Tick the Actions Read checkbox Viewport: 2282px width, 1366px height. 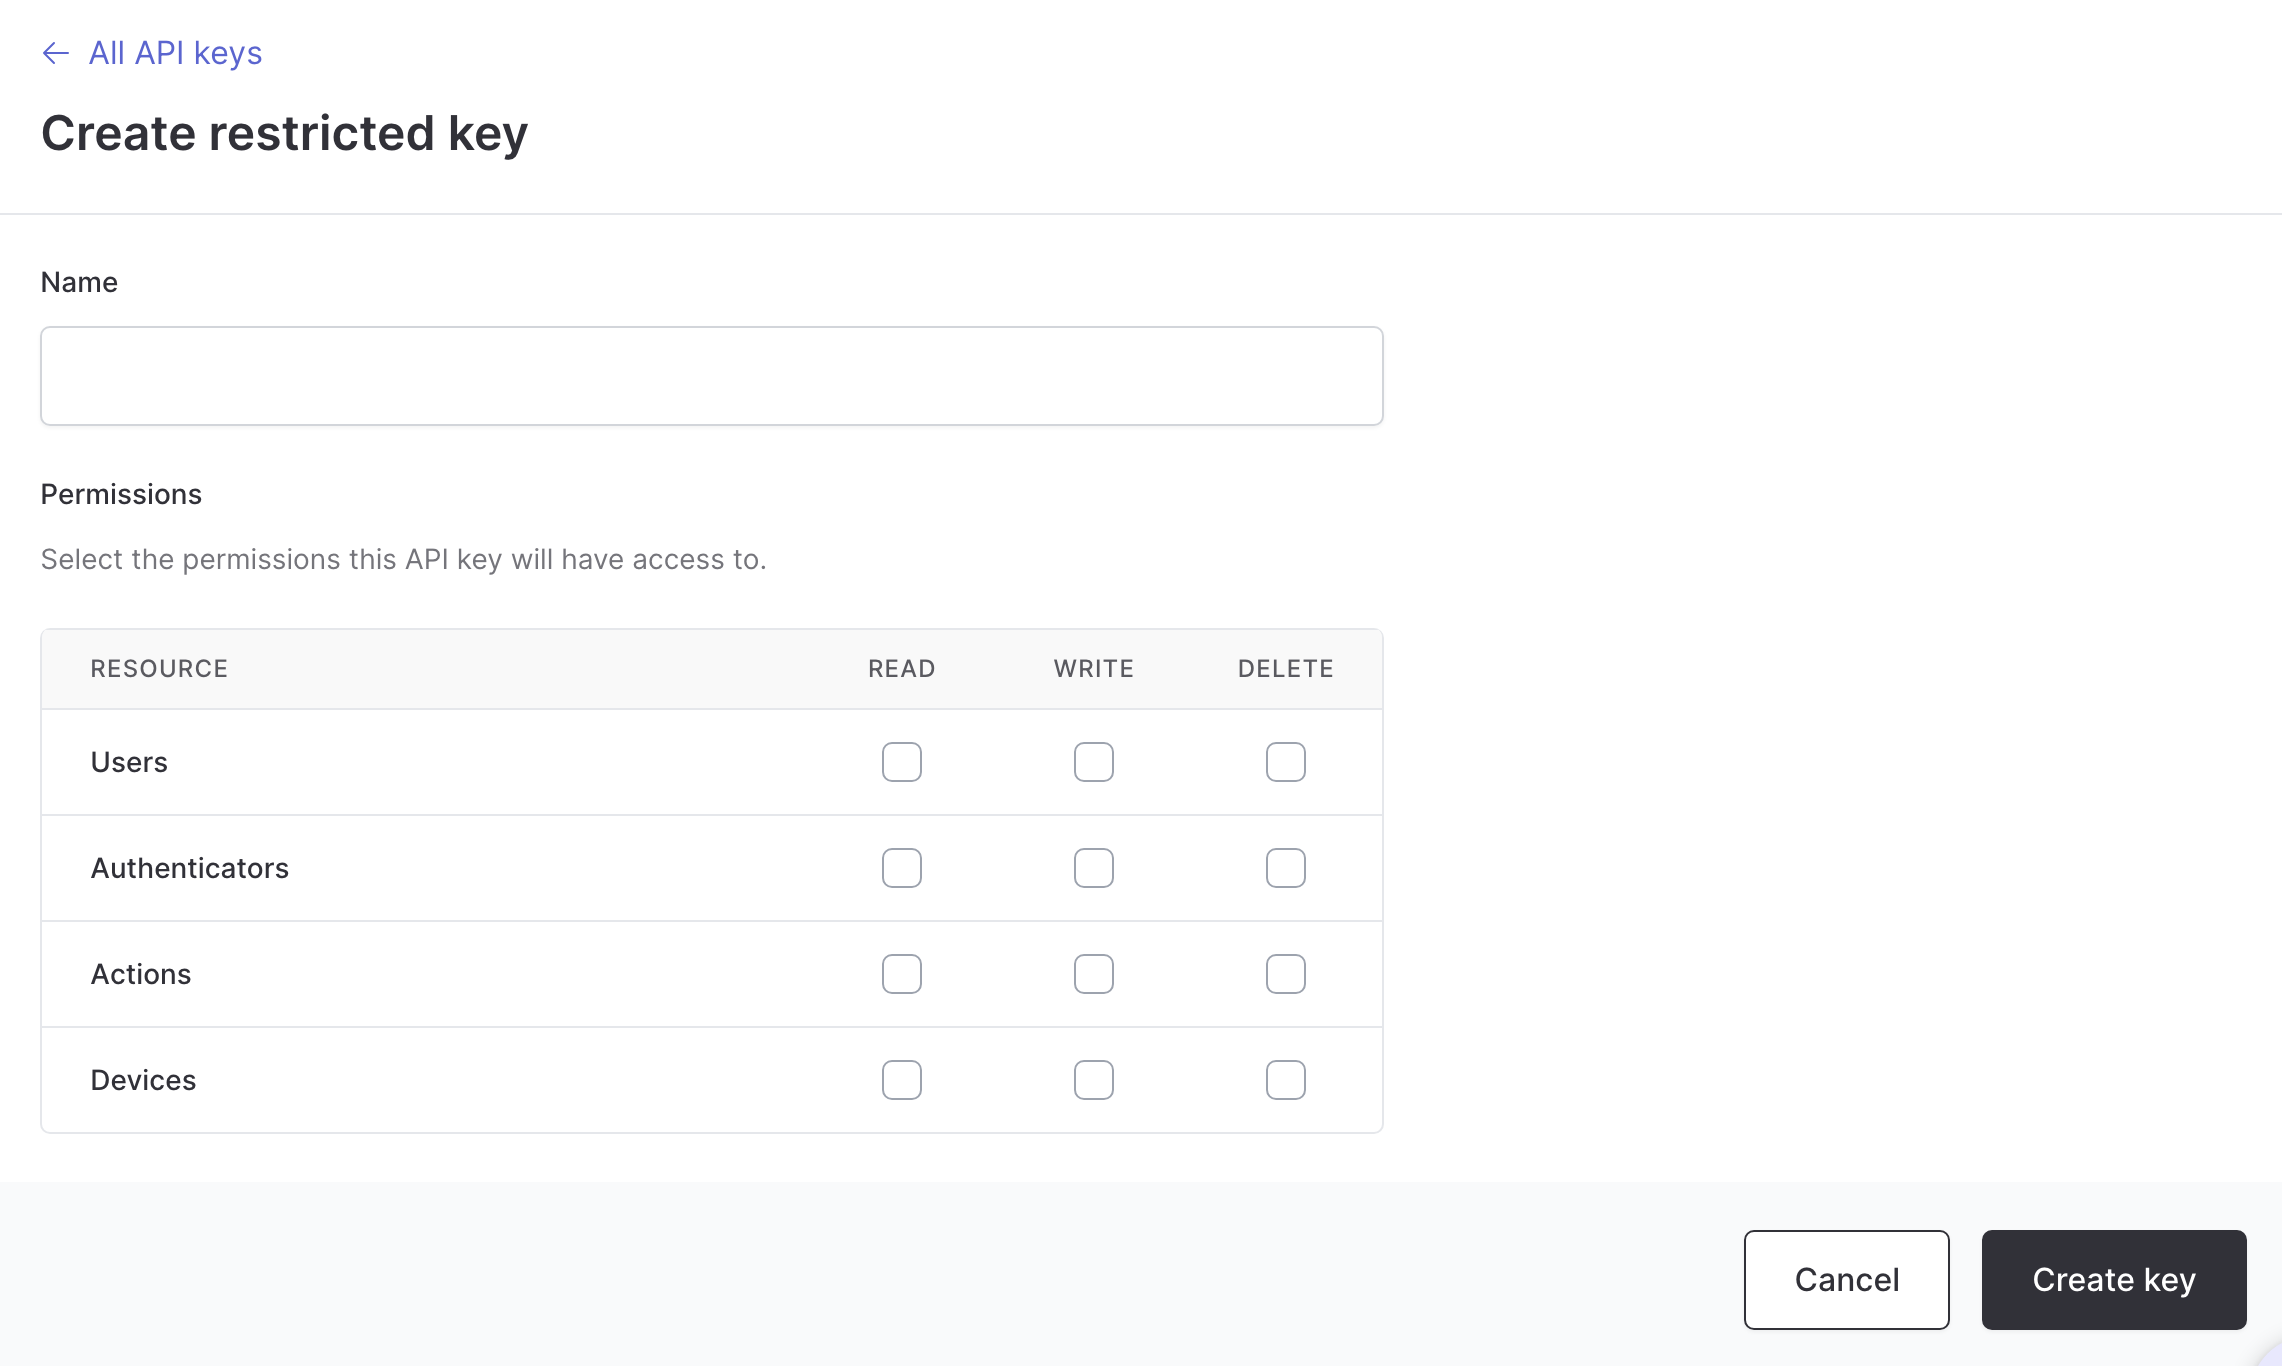point(901,974)
